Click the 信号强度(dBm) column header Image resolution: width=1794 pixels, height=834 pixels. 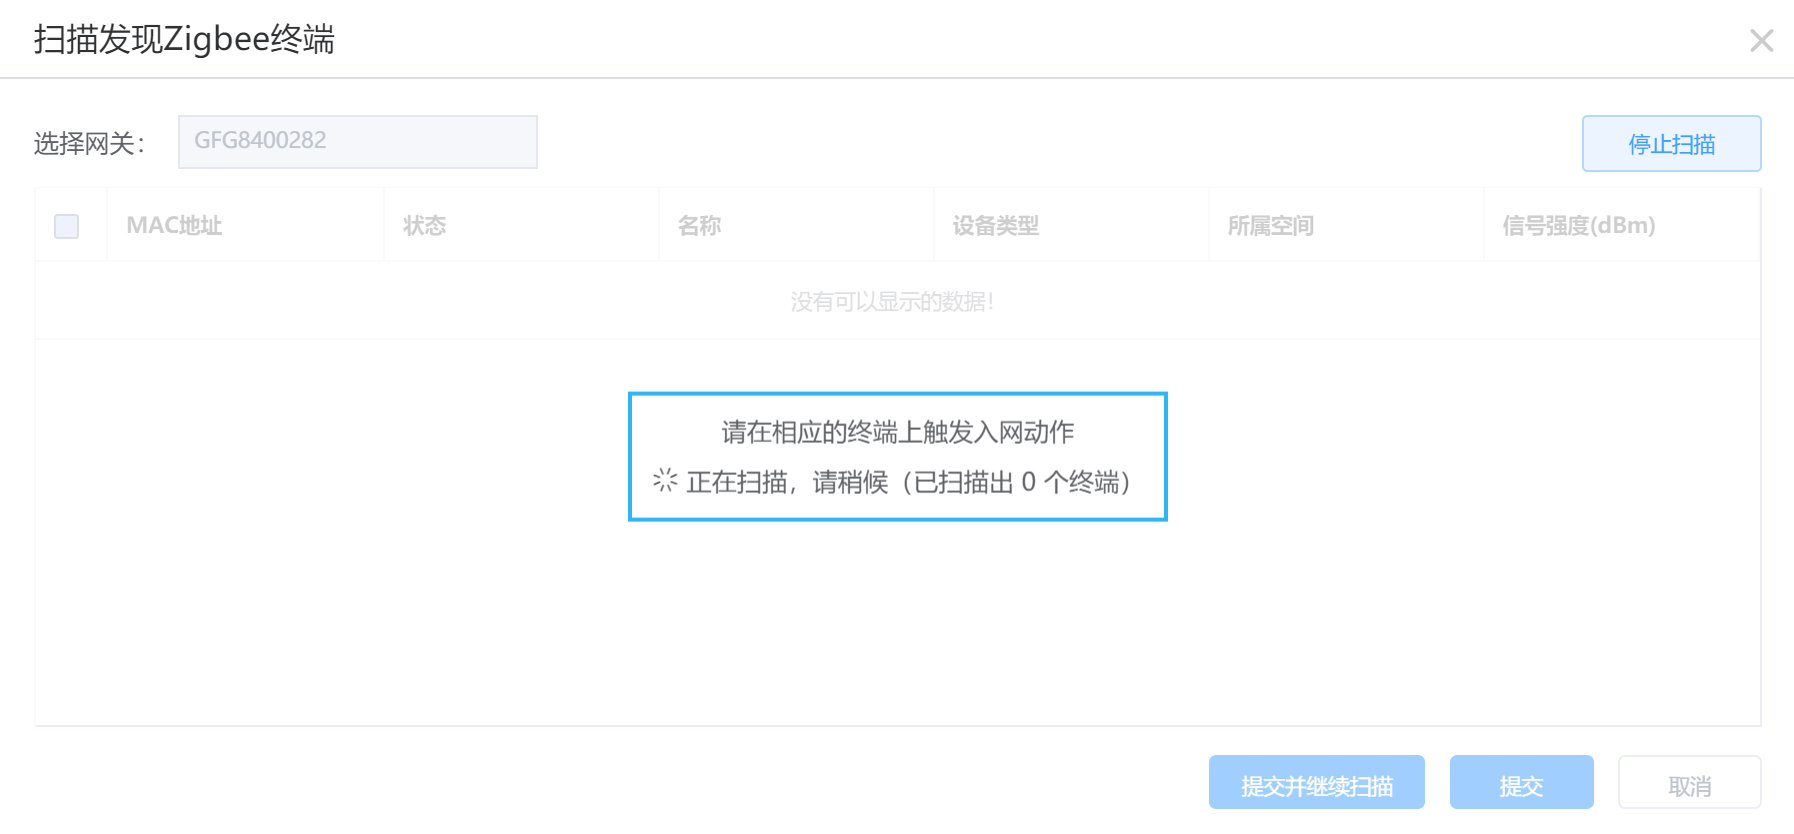point(1578,226)
